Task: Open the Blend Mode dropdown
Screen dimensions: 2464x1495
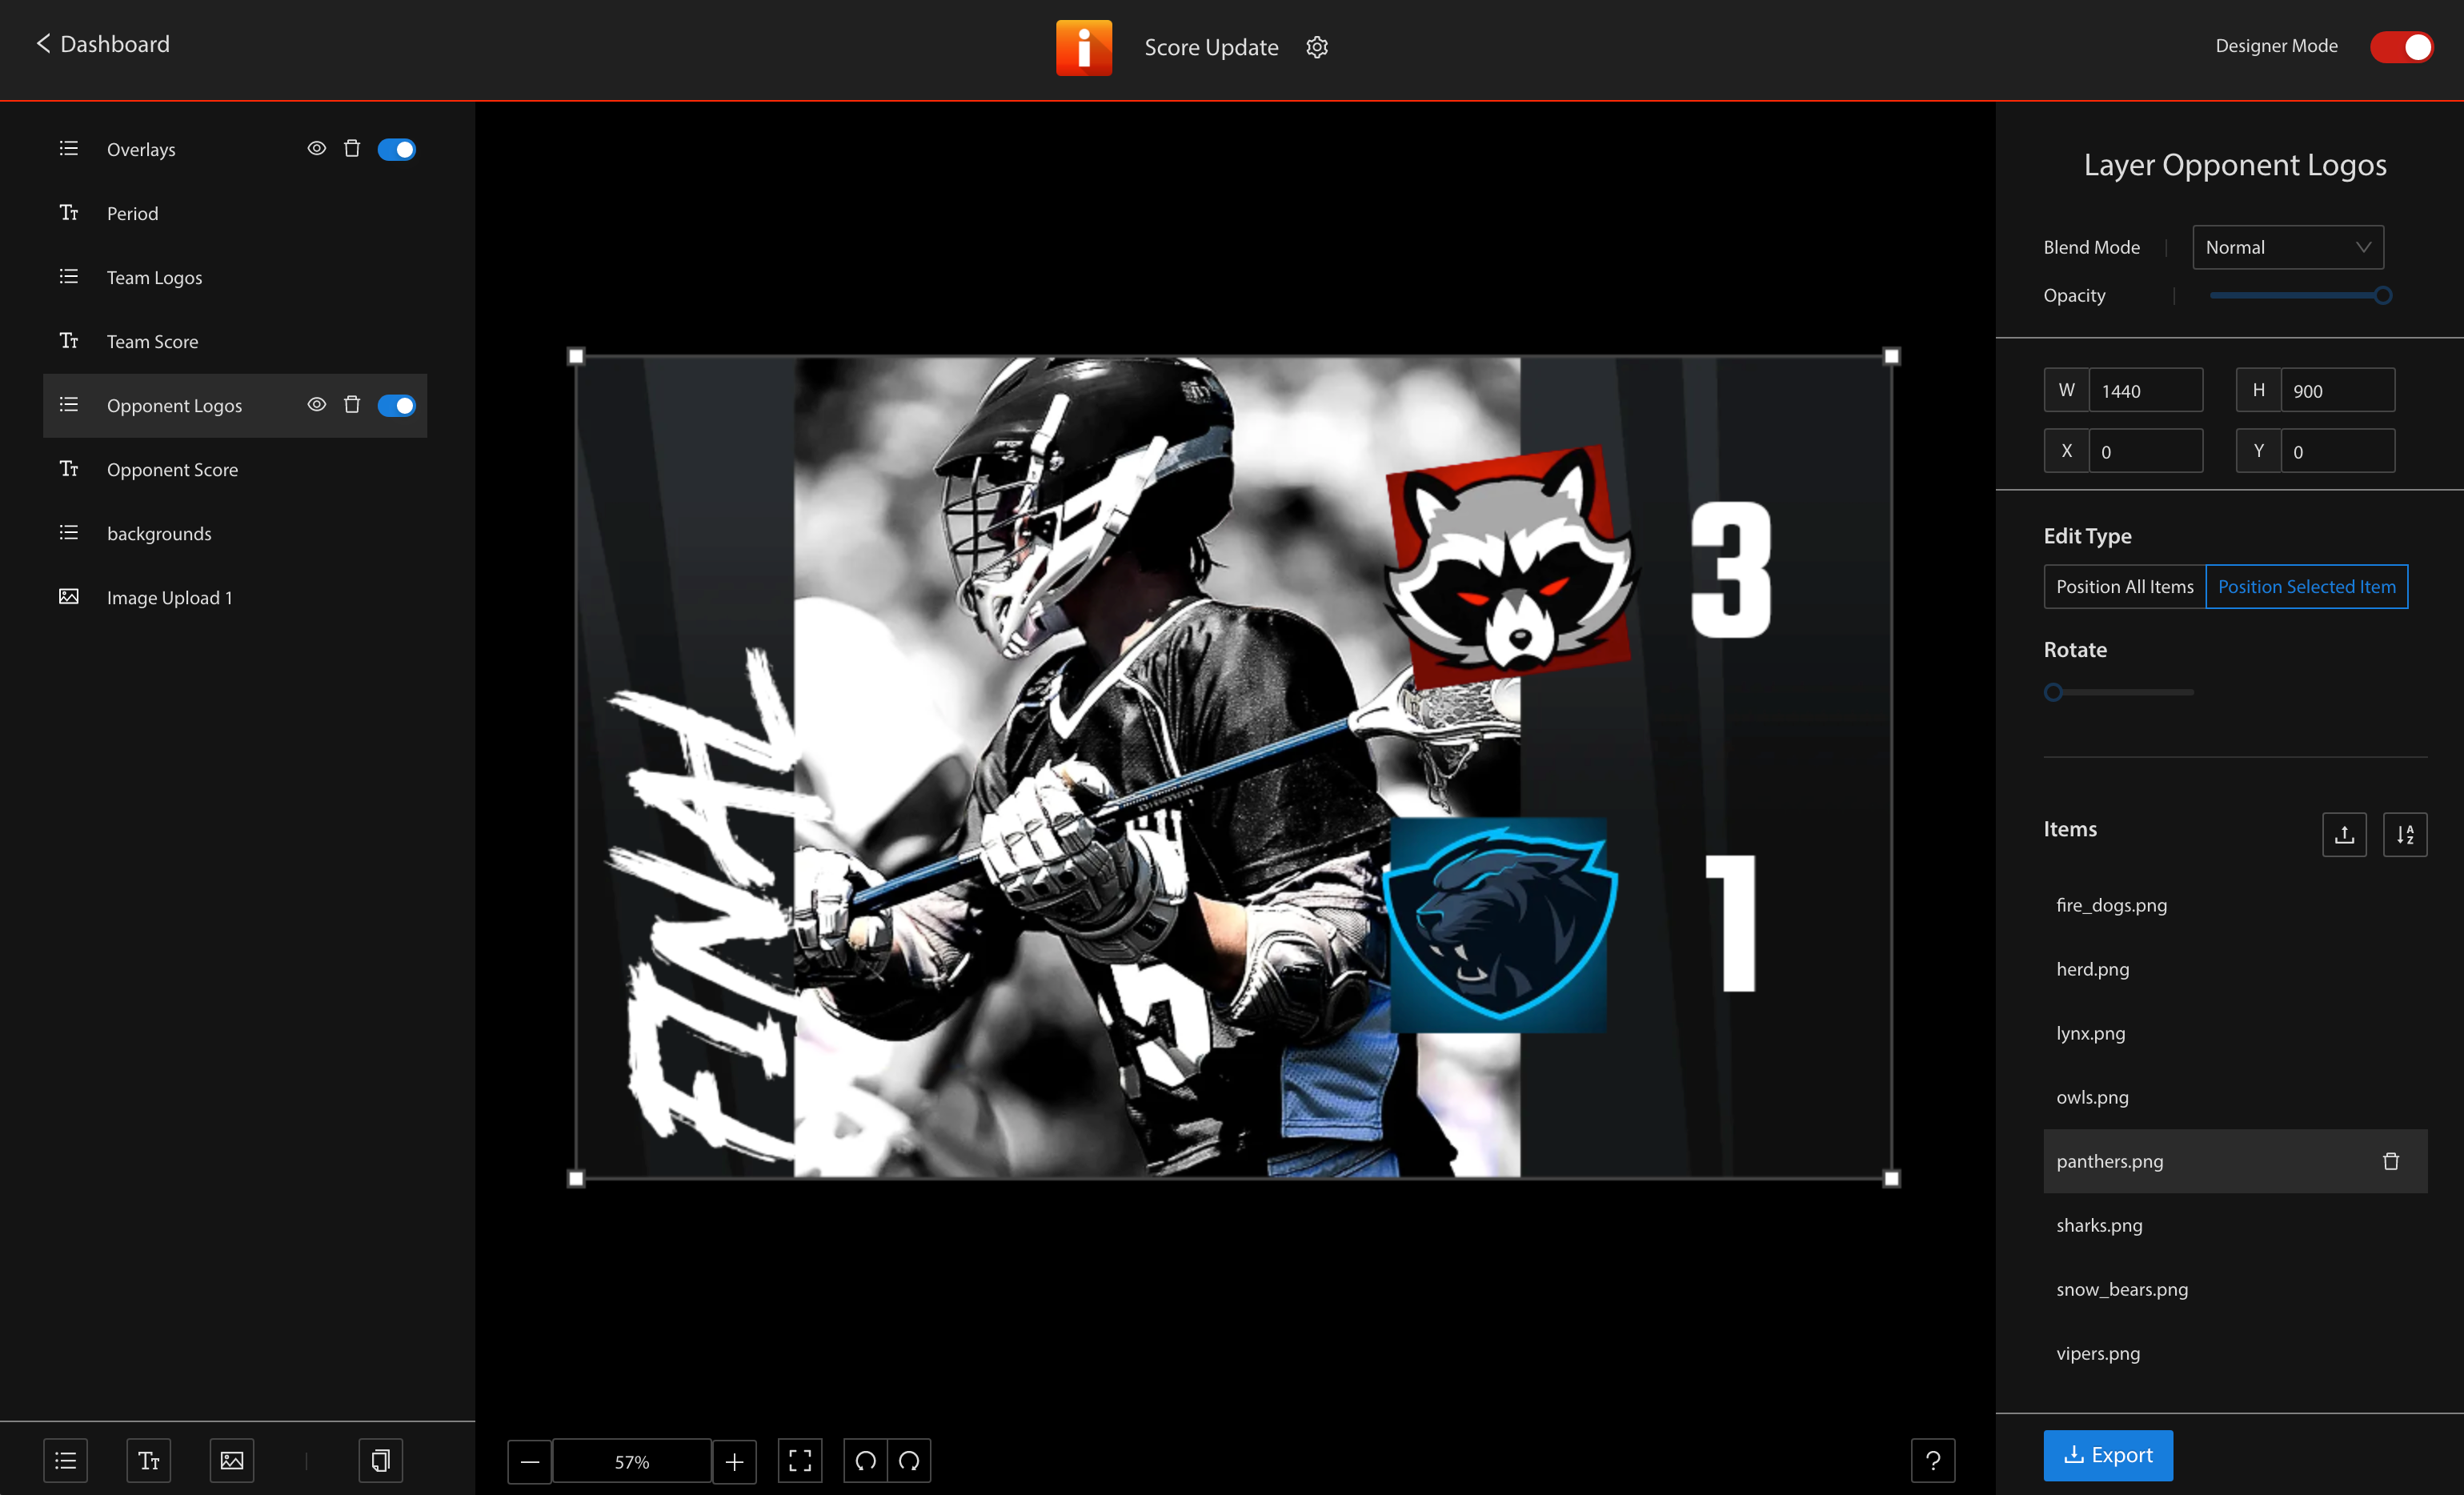Action: [x=2286, y=246]
